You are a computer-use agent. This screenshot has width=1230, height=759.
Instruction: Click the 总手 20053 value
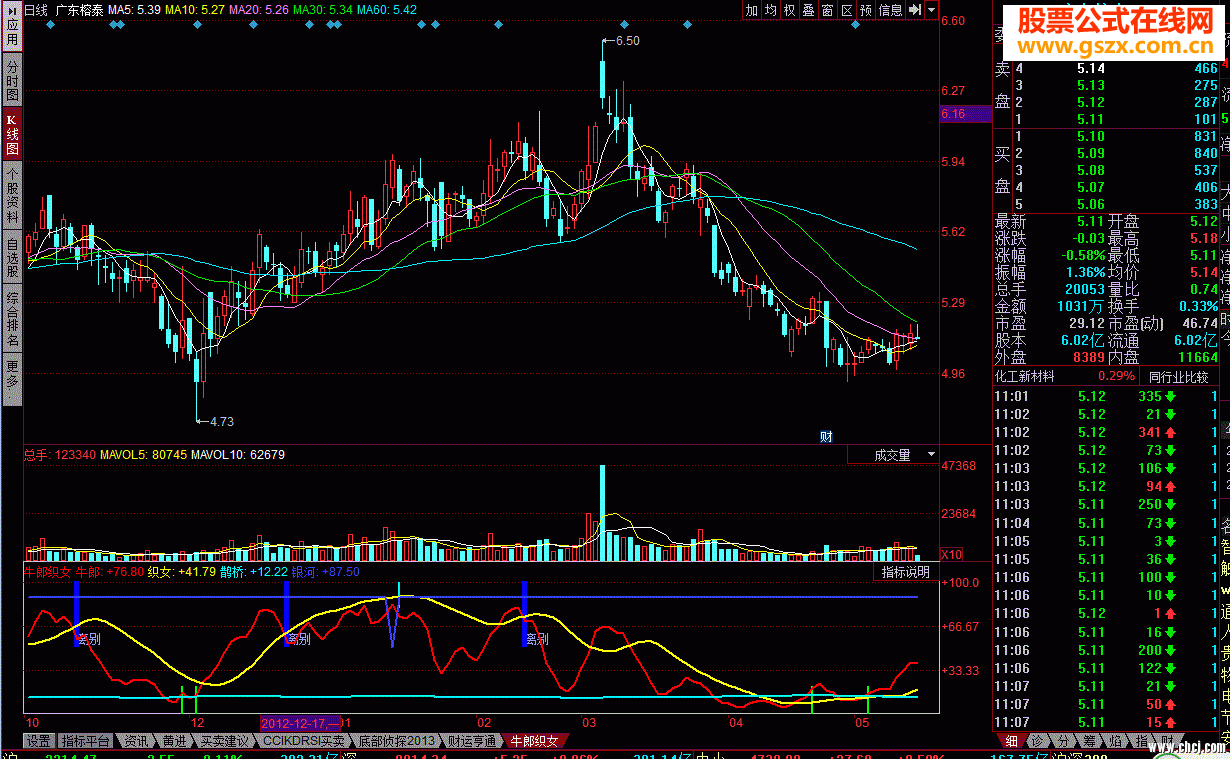pos(1084,289)
